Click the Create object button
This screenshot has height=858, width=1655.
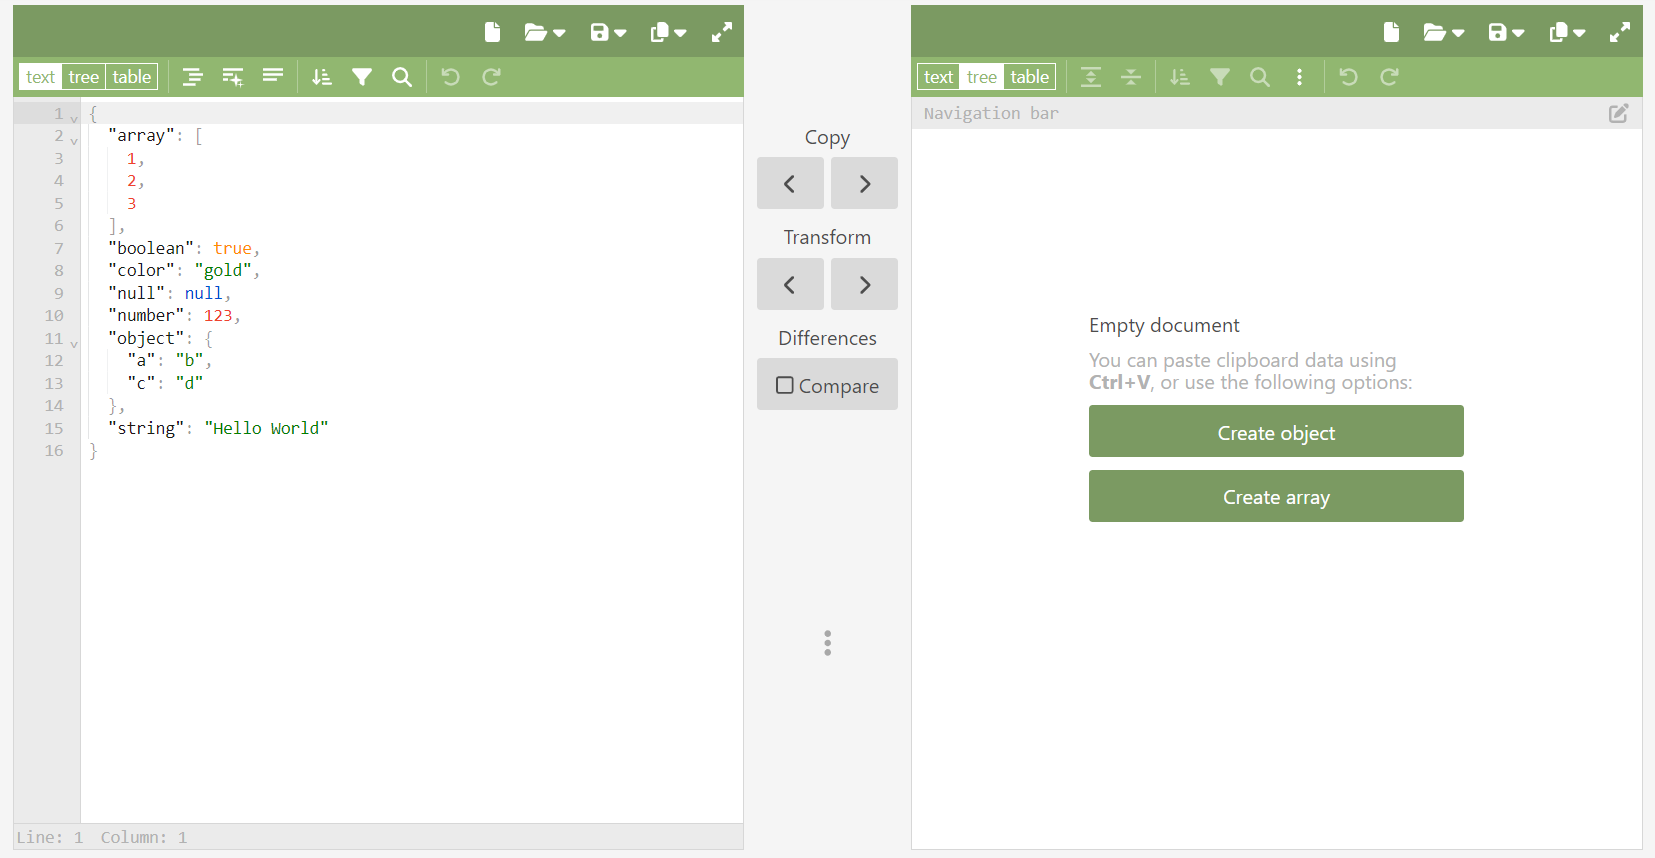point(1275,432)
